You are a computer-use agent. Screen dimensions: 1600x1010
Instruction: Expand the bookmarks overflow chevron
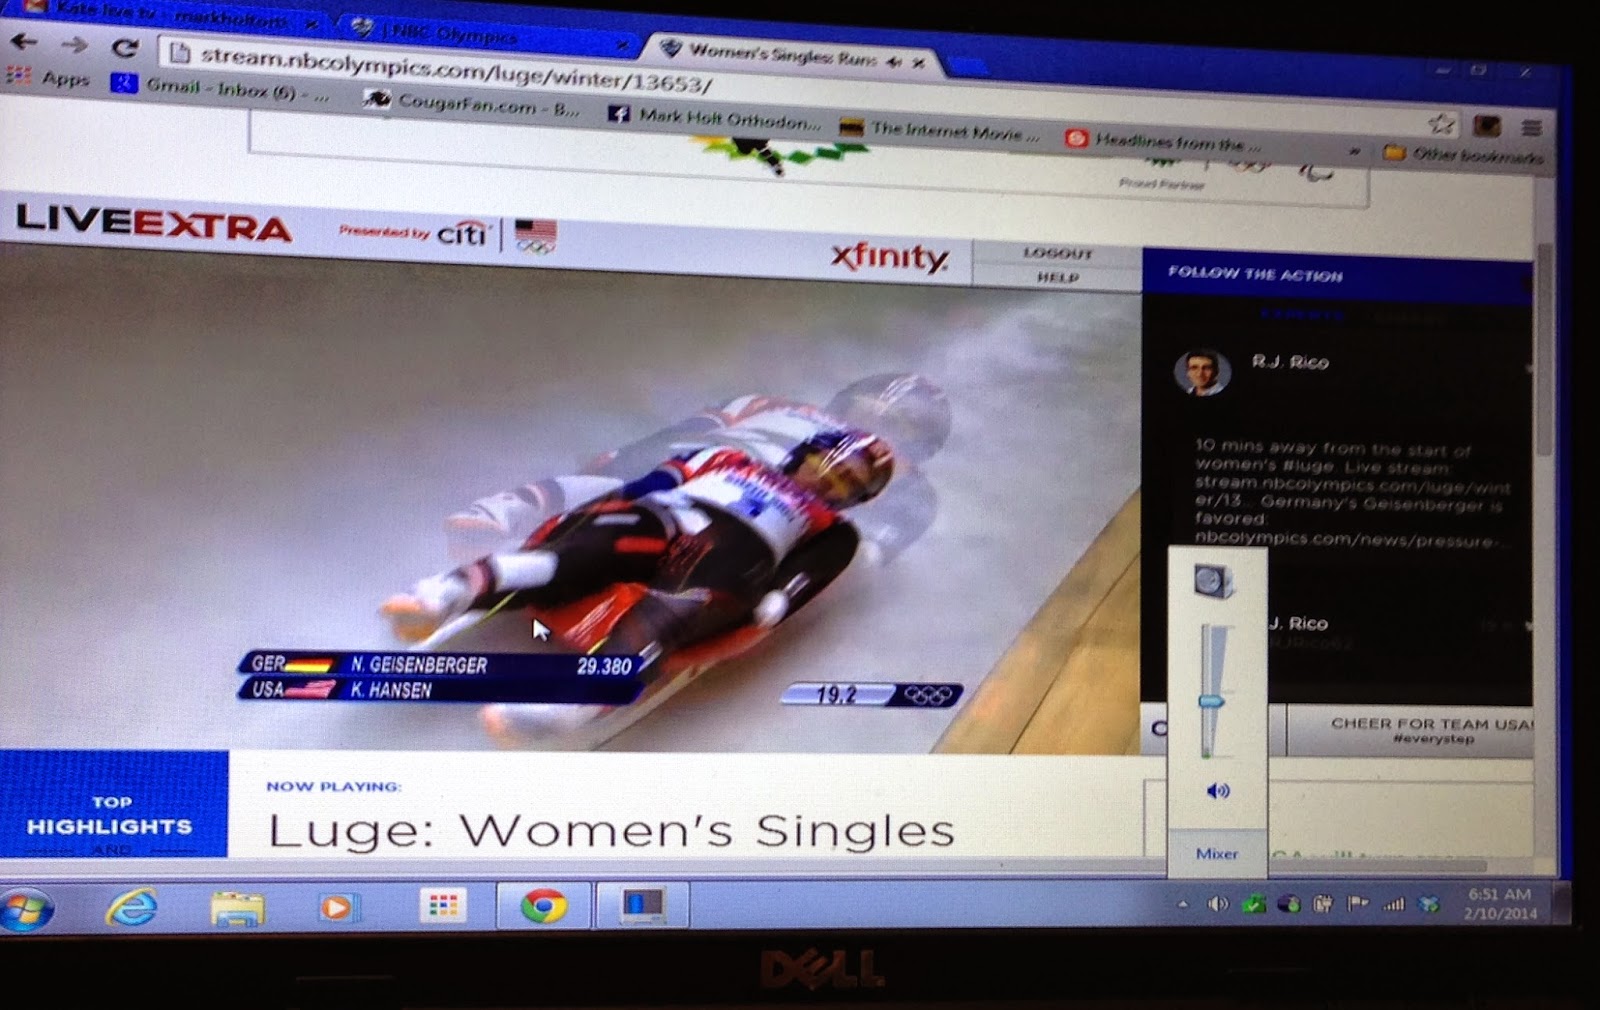click(1354, 152)
